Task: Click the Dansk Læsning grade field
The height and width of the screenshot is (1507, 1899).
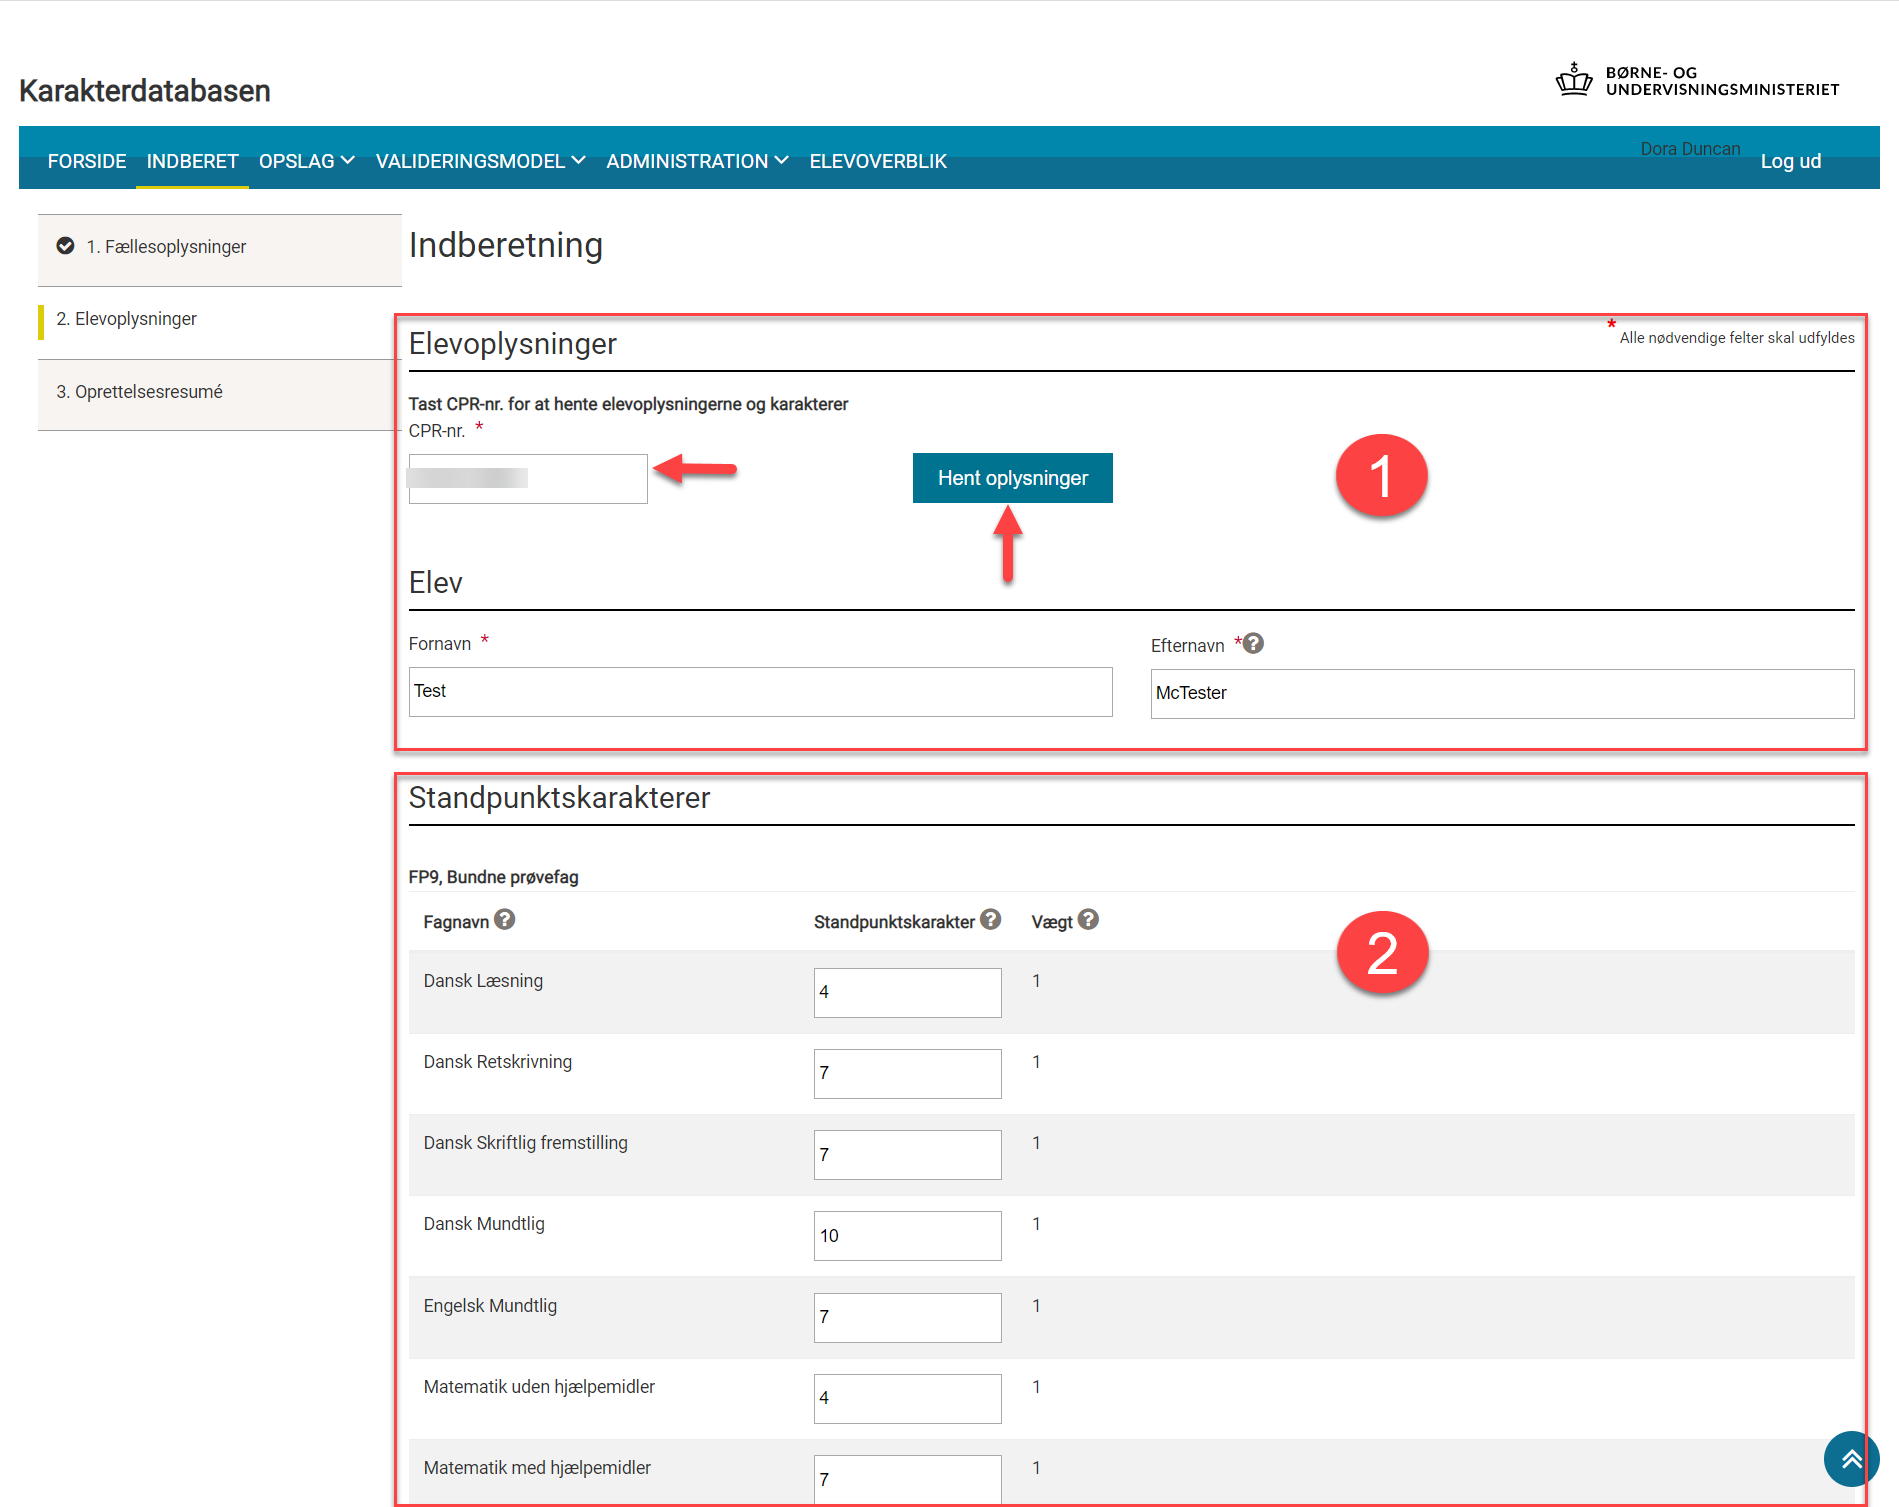Action: 907,993
